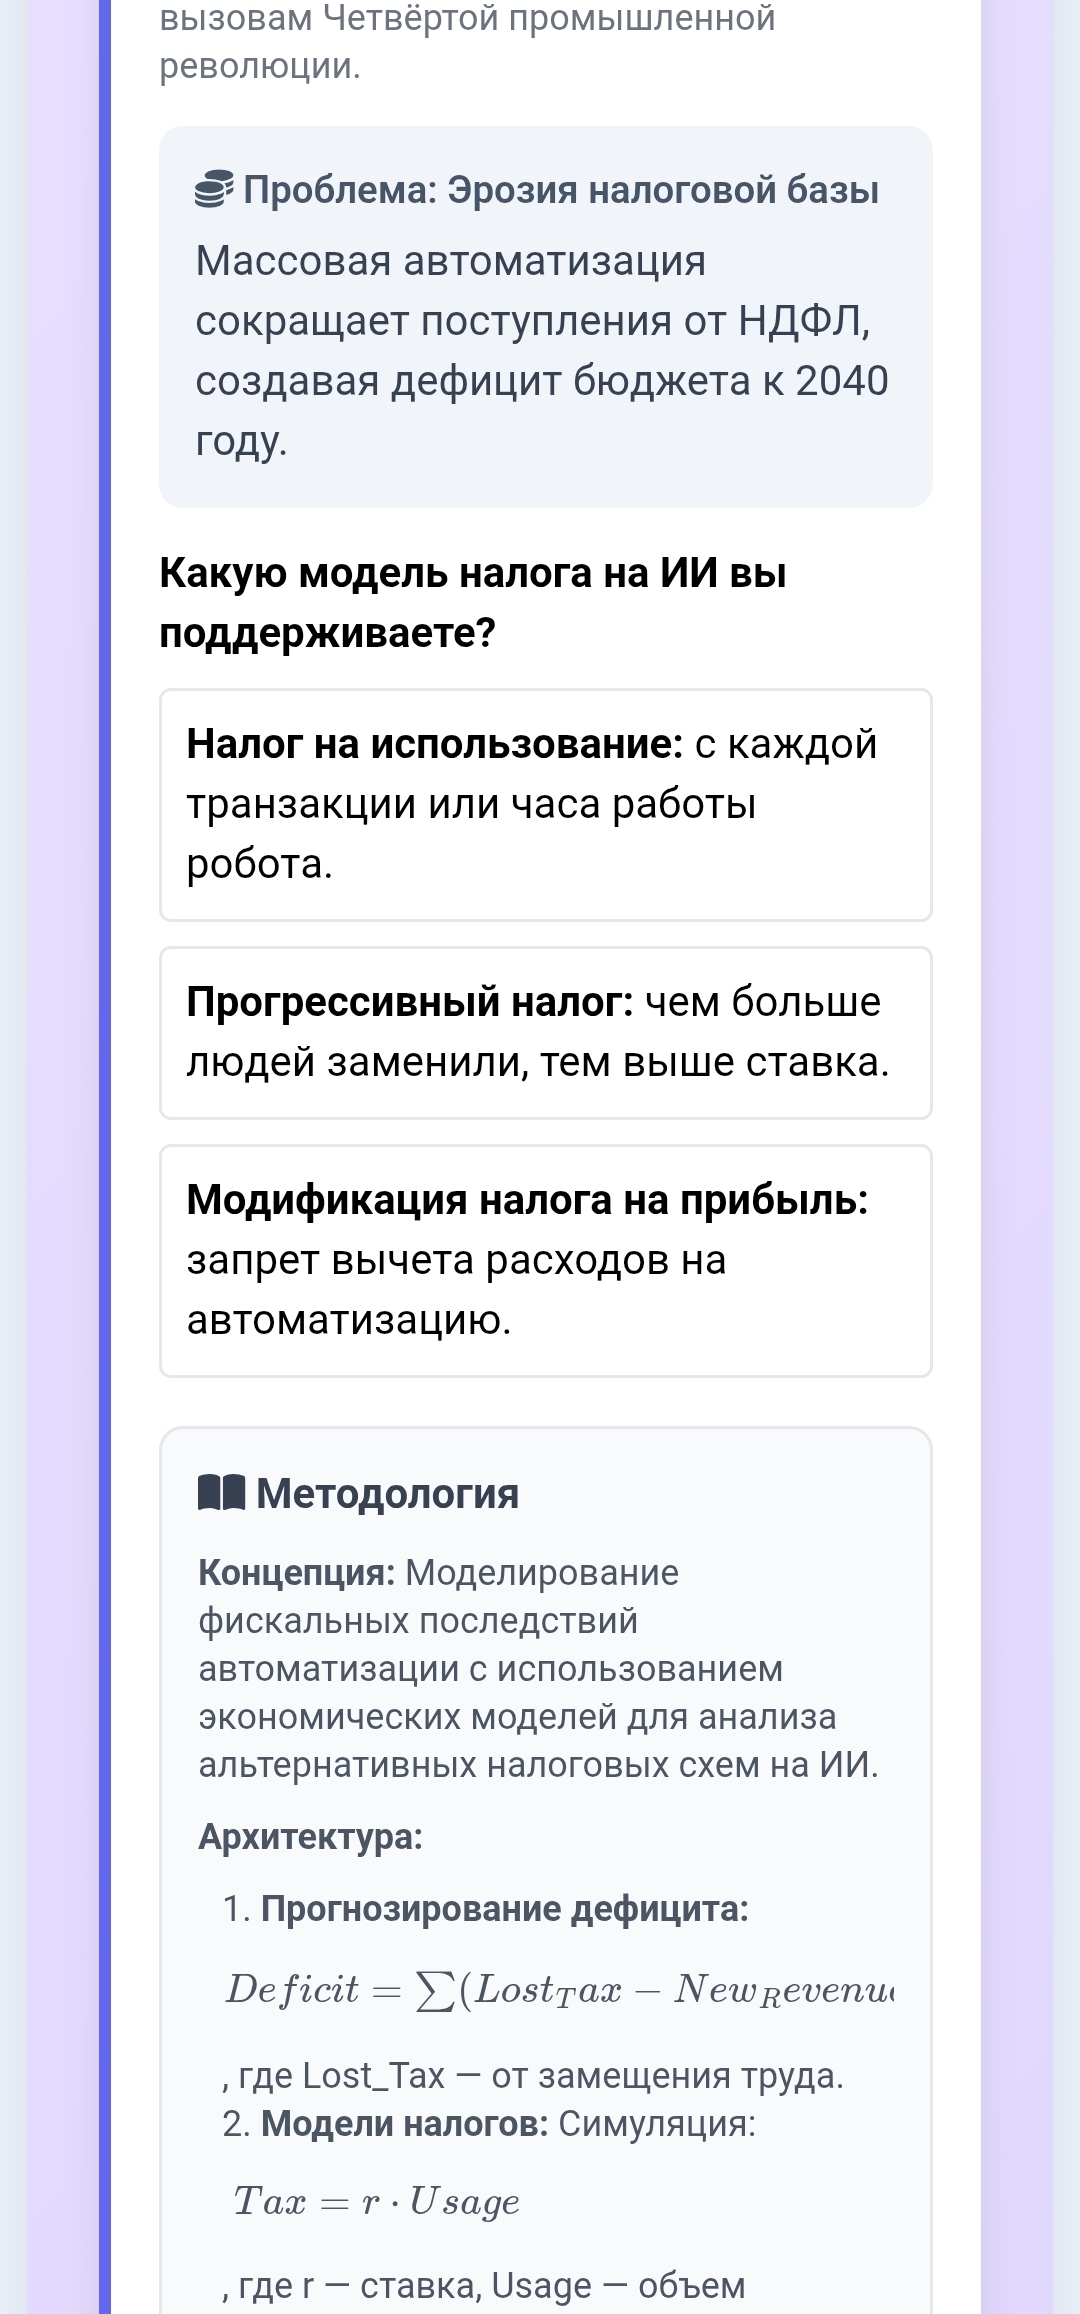Click the Массовая автоматизация problem description

pos(541,350)
